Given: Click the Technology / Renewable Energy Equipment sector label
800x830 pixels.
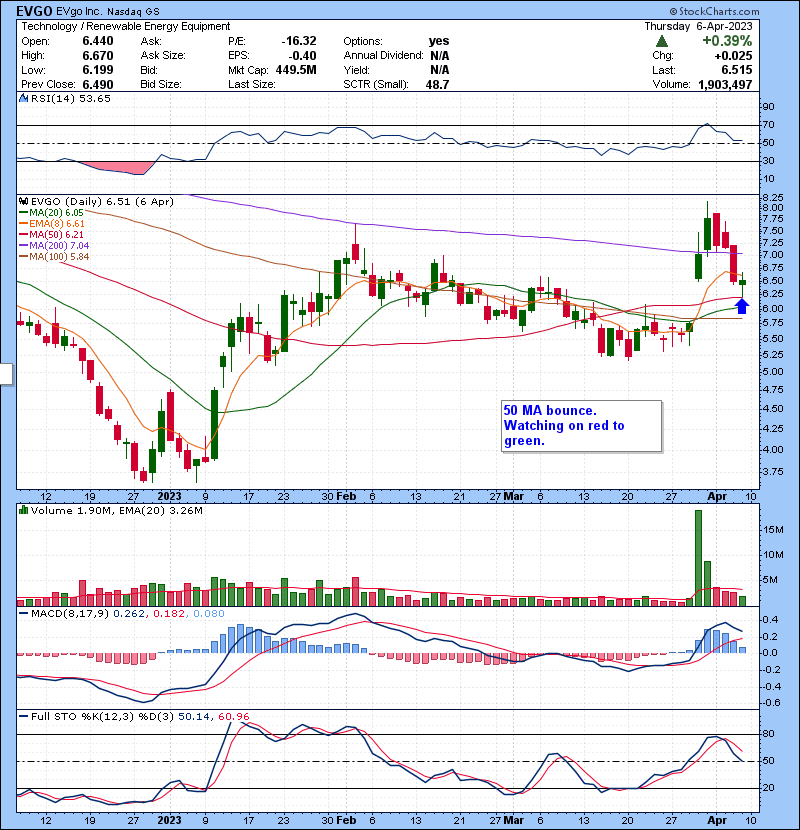Looking at the screenshot, I should (x=126, y=26).
